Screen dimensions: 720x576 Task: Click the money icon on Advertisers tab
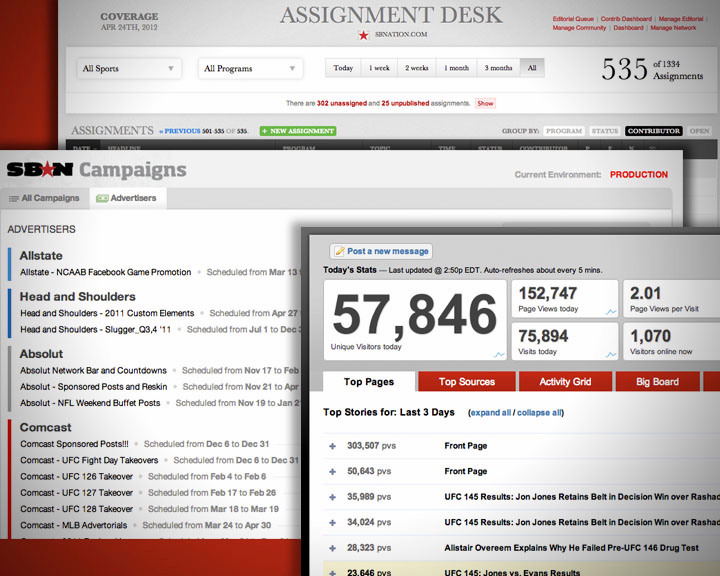click(x=102, y=198)
